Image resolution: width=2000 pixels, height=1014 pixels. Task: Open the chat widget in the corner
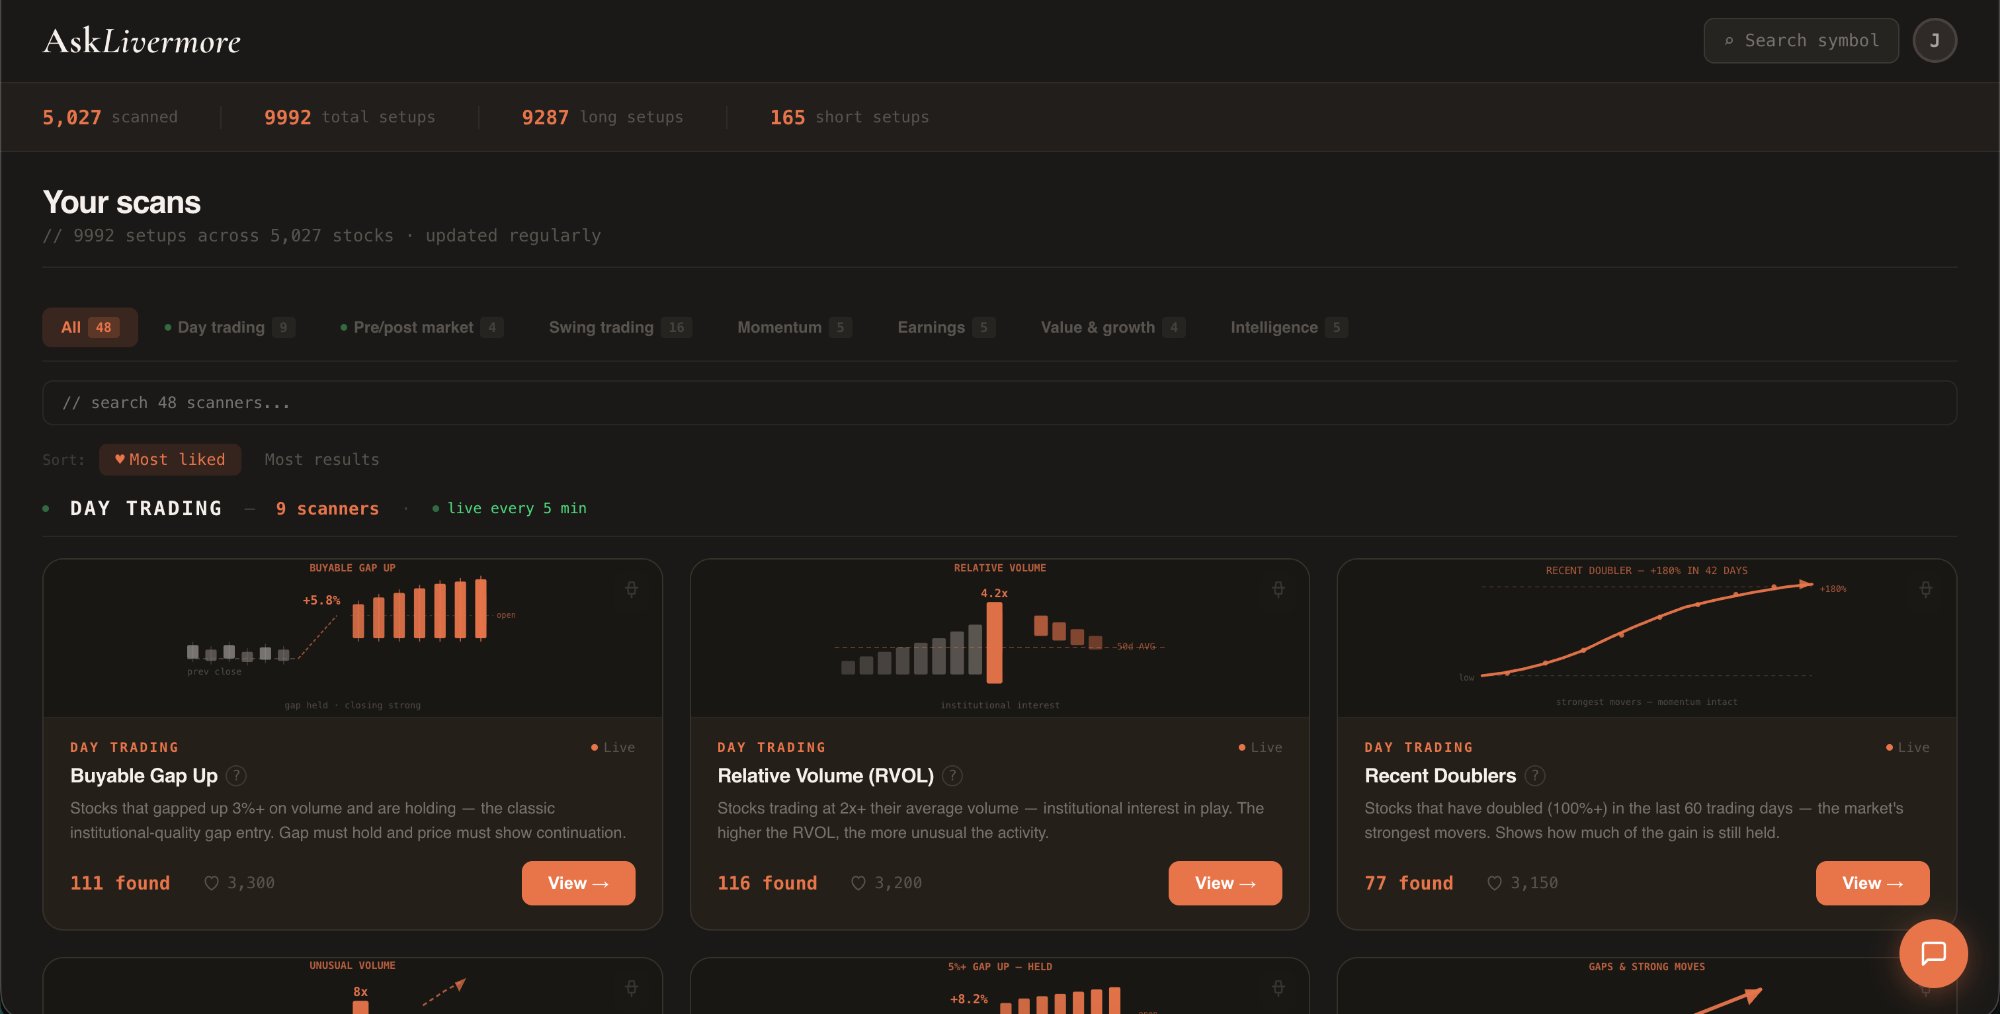(x=1933, y=953)
